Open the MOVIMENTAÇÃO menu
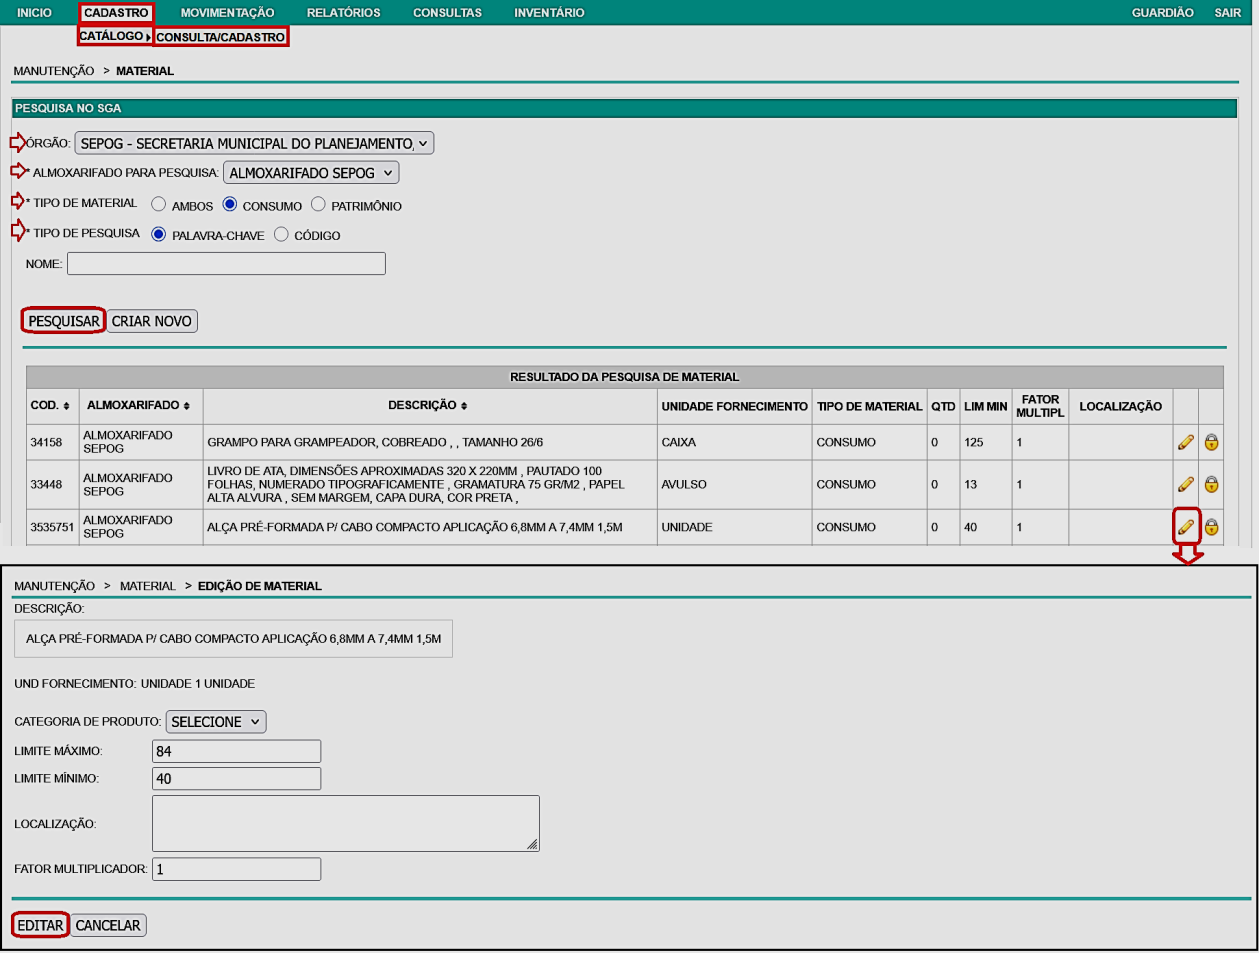 [227, 13]
